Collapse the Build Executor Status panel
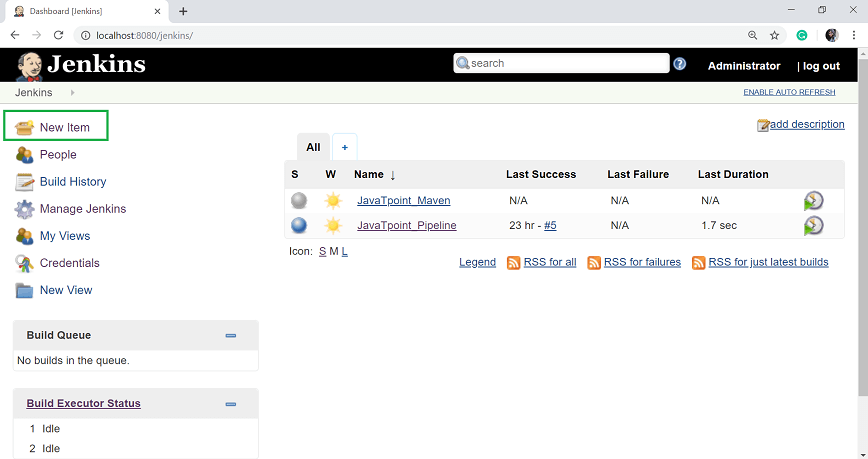The height and width of the screenshot is (459, 868). [231, 404]
